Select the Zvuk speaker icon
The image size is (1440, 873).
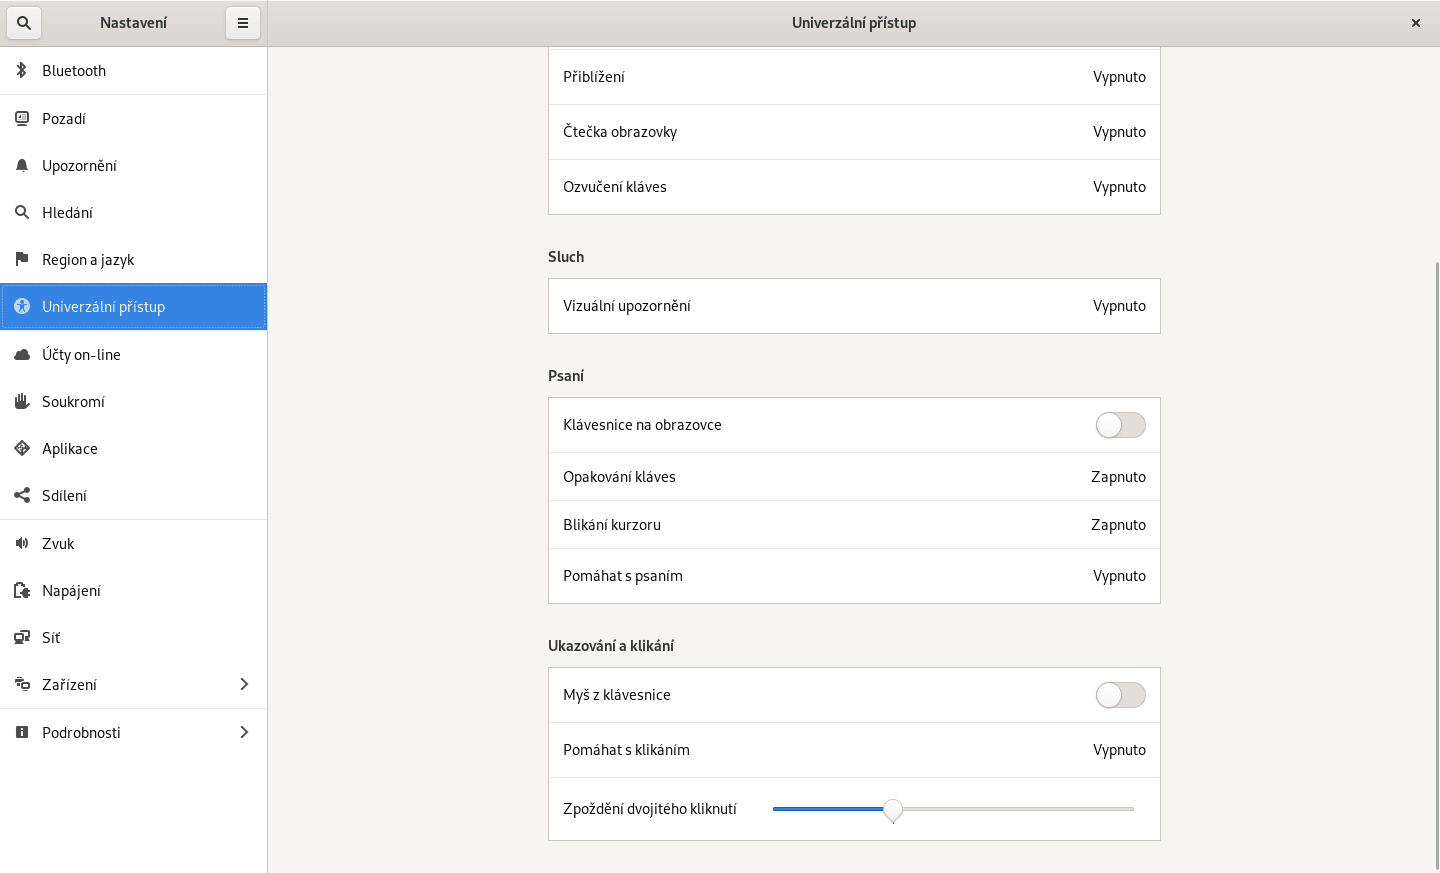[x=22, y=544]
